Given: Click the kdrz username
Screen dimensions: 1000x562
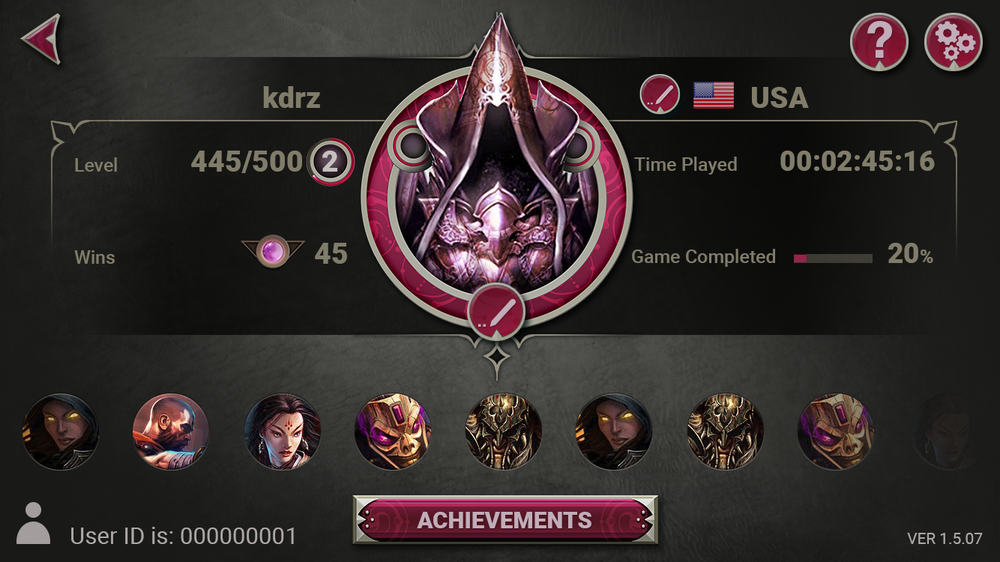Looking at the screenshot, I should (291, 98).
